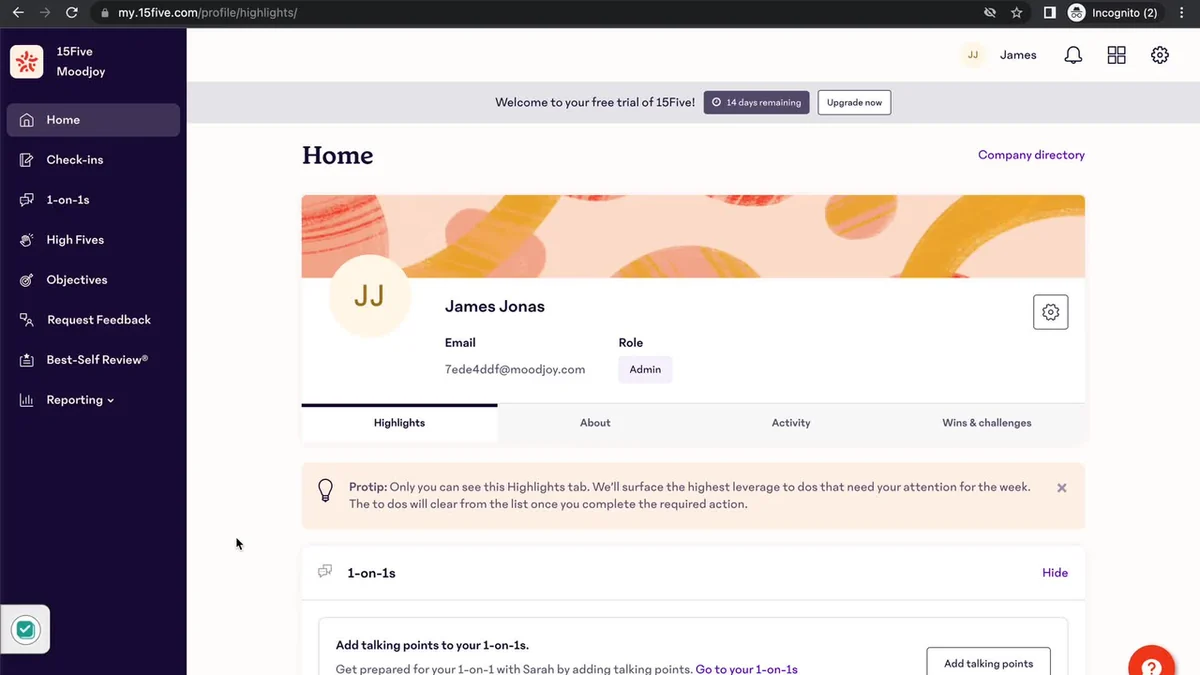The width and height of the screenshot is (1200, 675).
Task: Open notifications bell
Action: coord(1073,55)
